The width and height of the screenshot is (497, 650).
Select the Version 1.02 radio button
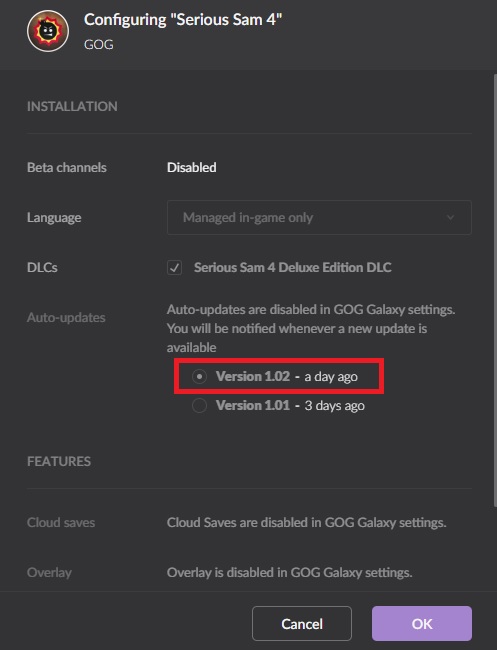point(199,376)
